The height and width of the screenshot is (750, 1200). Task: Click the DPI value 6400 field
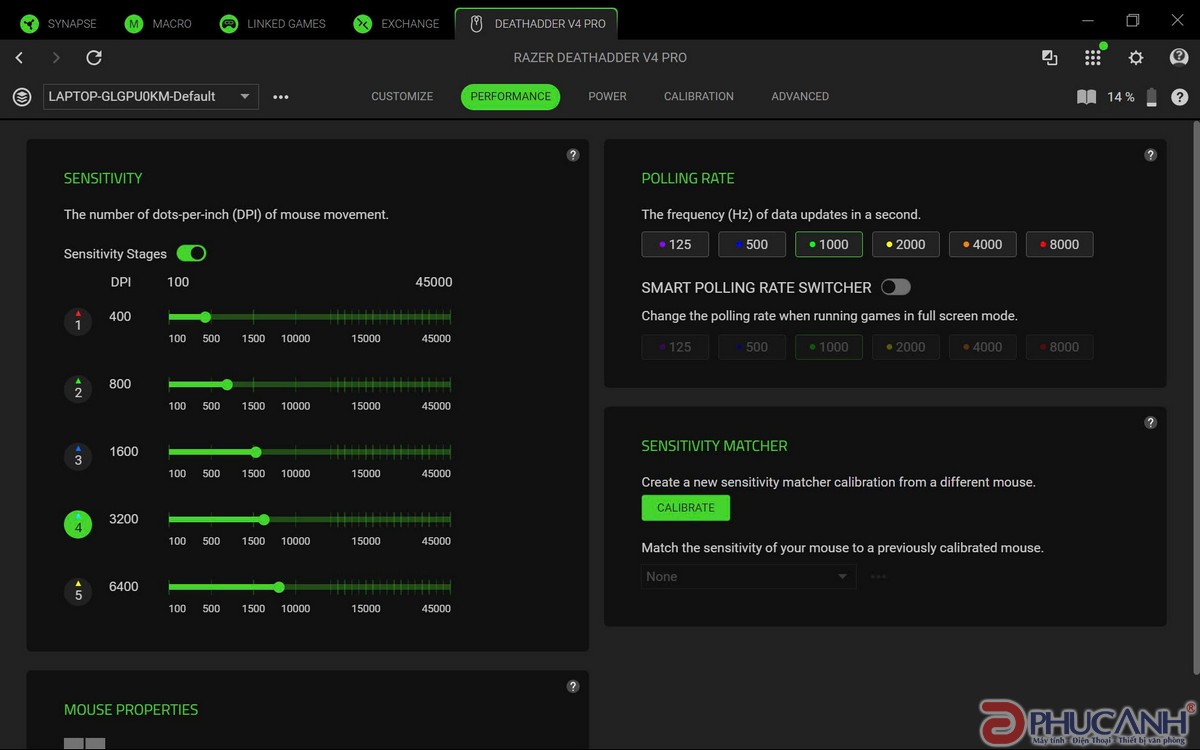click(124, 586)
